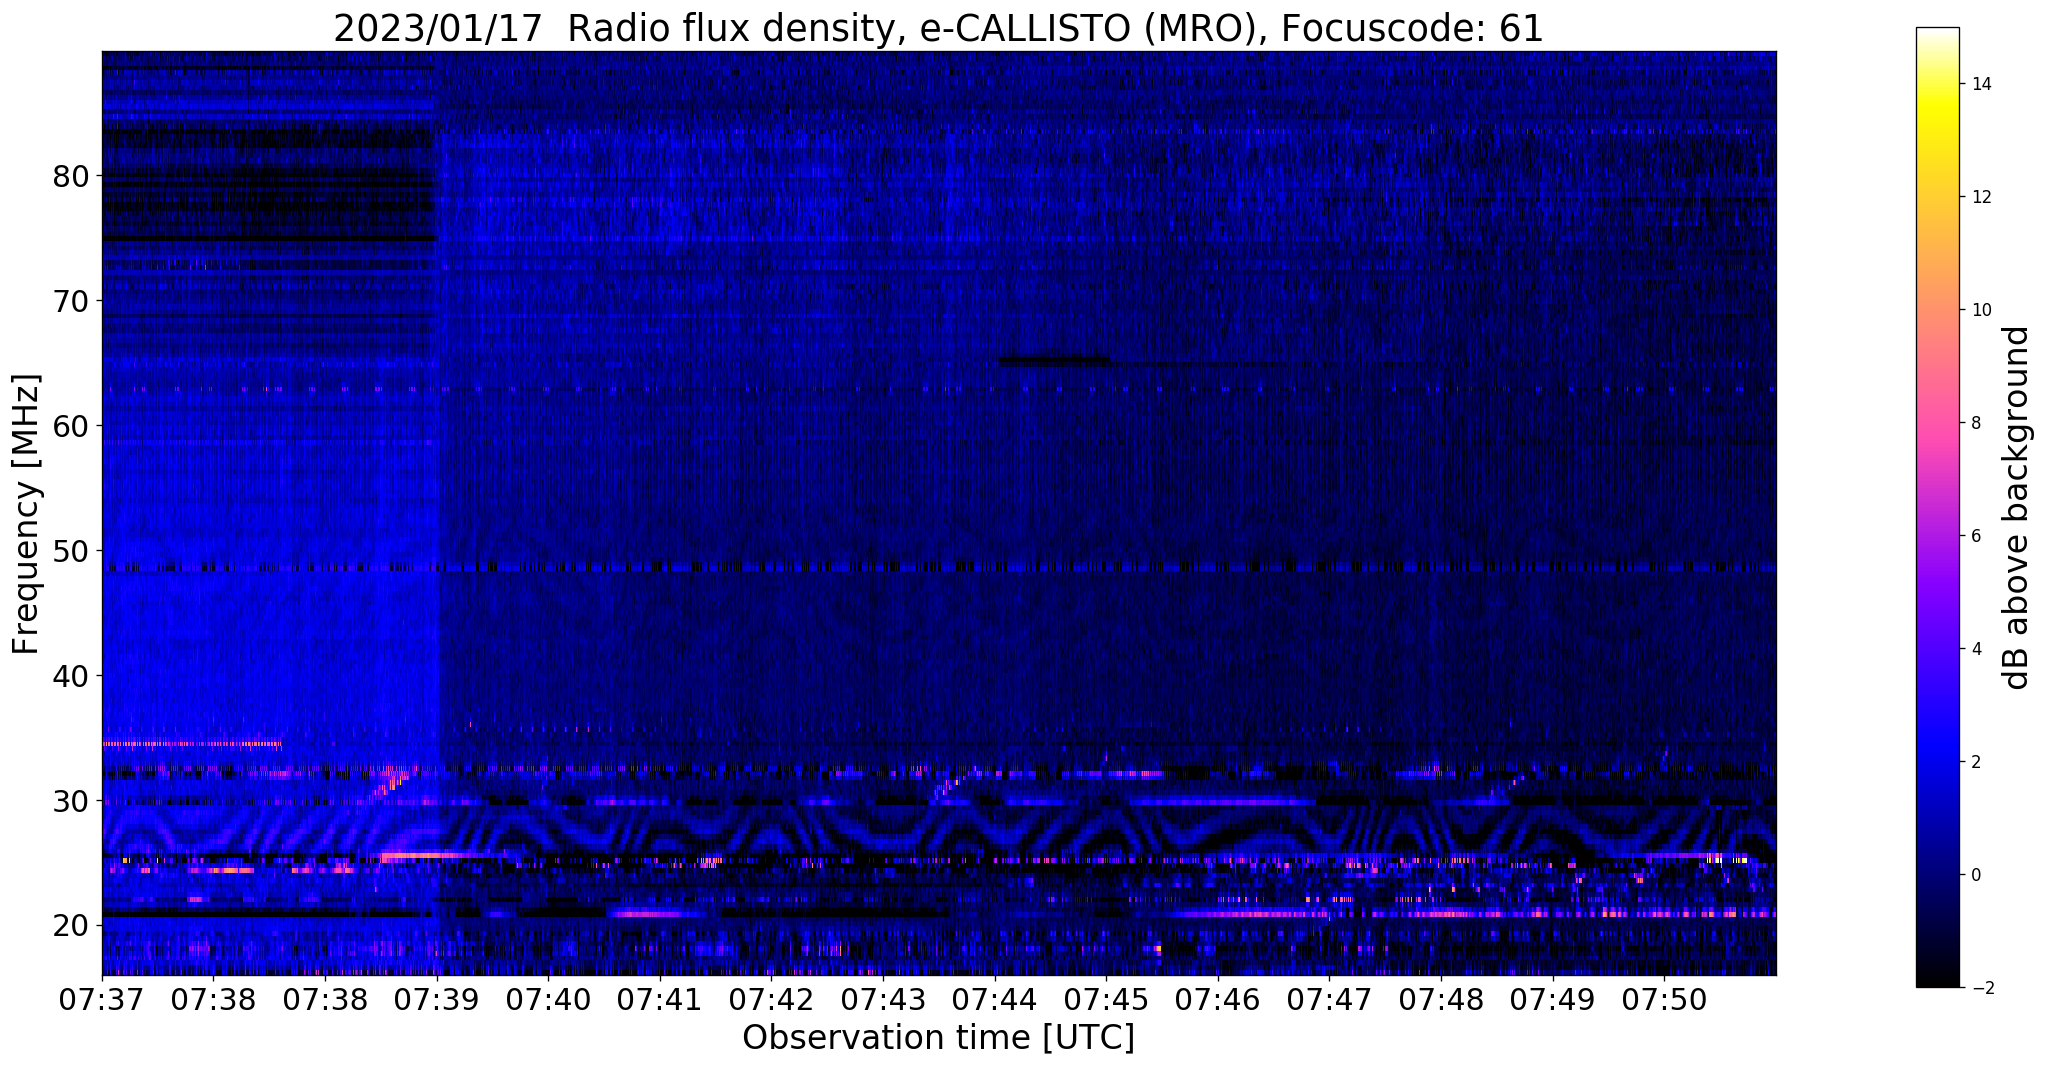
Task: Click the 07:48 time tick label
Action: (x=1442, y=999)
